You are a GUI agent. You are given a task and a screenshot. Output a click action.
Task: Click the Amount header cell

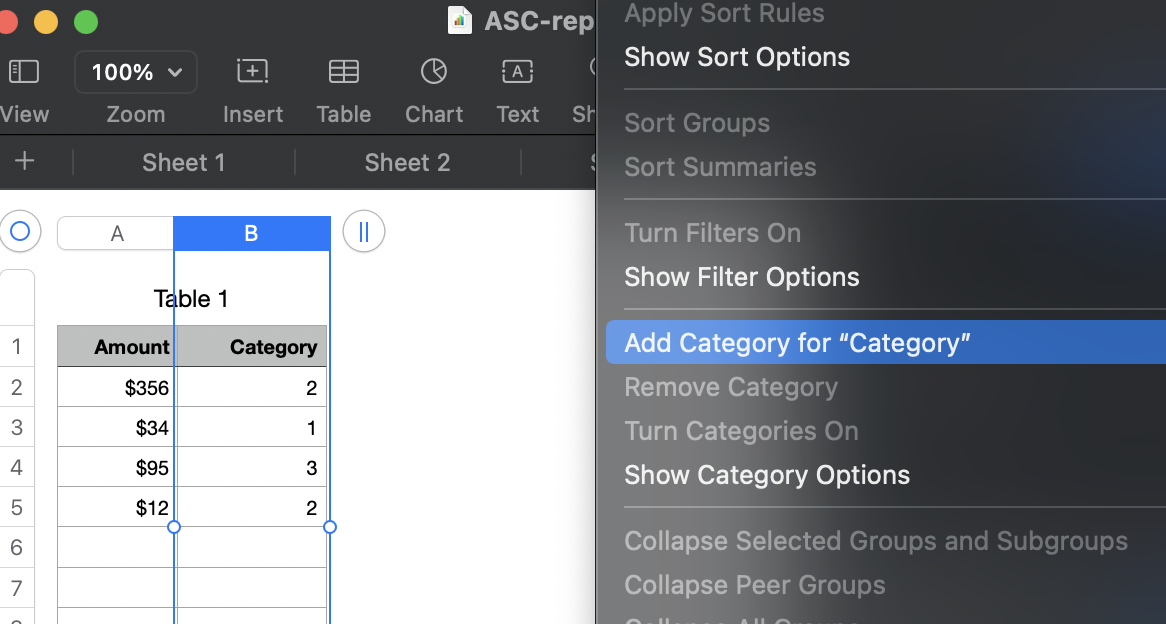[116, 347]
